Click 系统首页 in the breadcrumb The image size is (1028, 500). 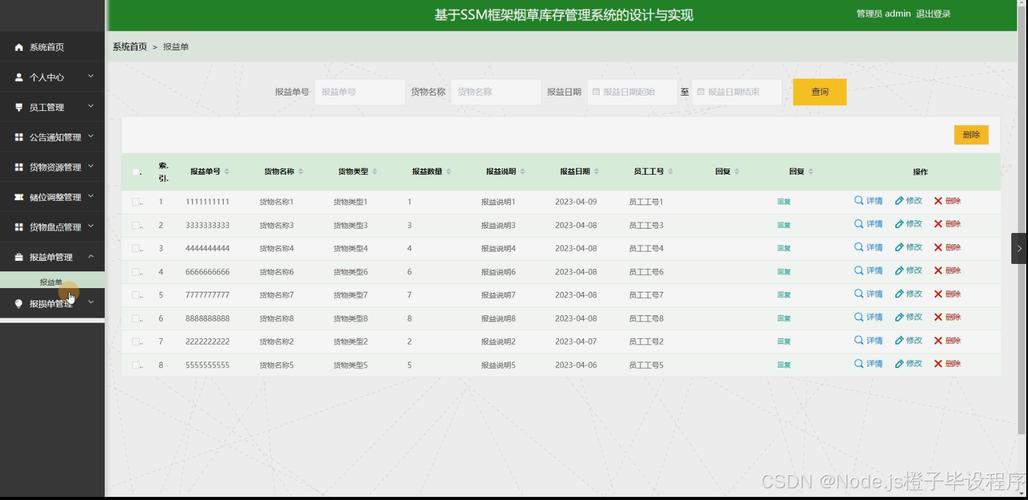click(130, 47)
